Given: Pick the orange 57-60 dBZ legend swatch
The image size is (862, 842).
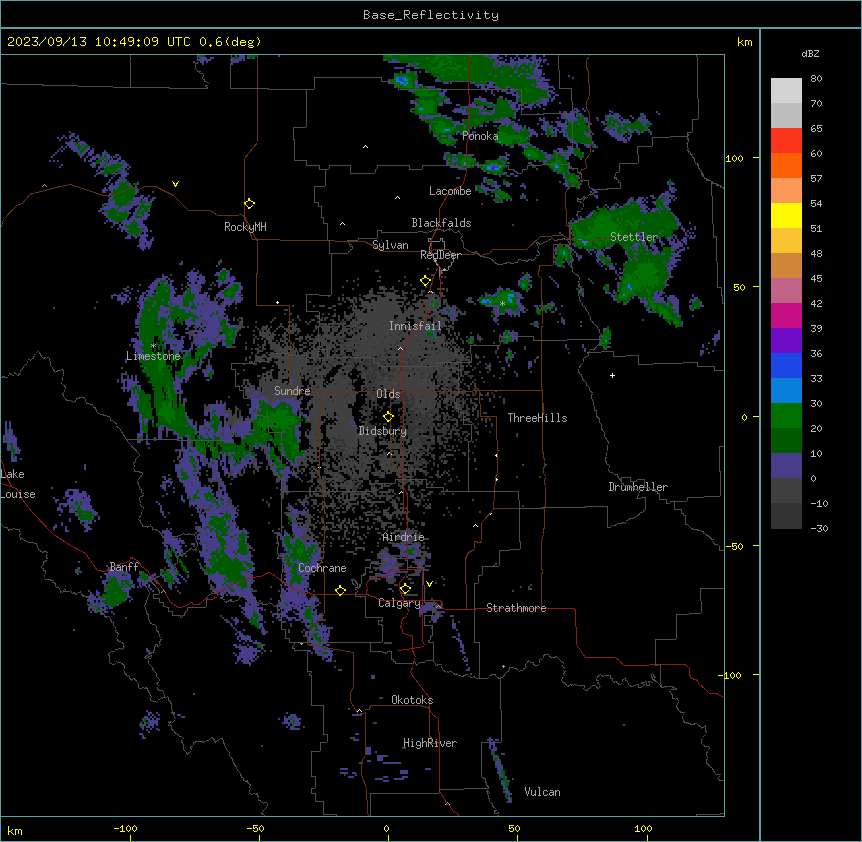Looking at the screenshot, I should coord(786,165).
